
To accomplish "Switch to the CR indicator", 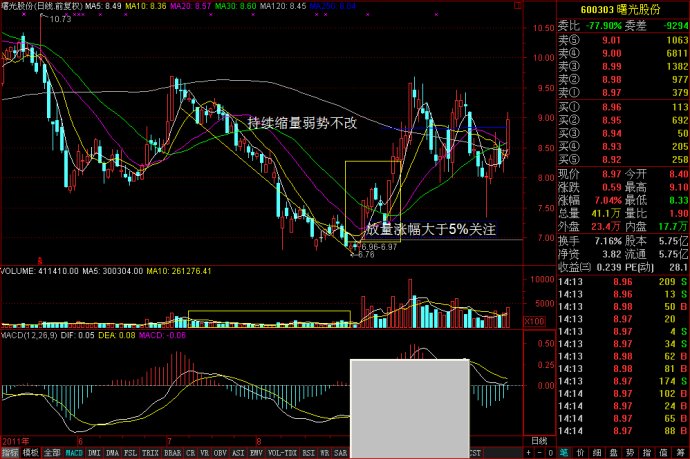I will click(x=191, y=453).
